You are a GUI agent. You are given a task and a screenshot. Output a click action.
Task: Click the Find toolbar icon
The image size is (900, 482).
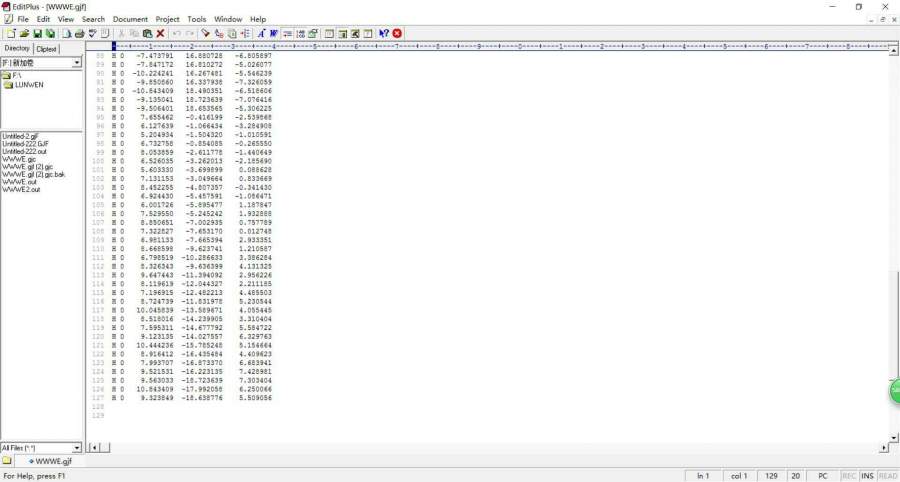[x=205, y=33]
